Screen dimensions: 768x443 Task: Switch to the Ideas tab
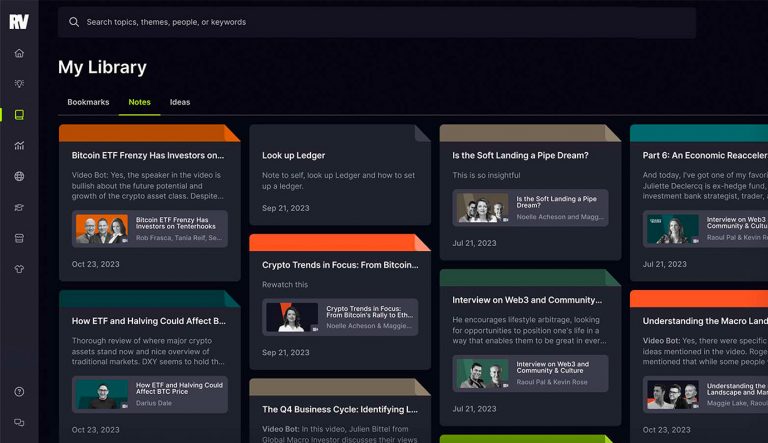tap(180, 102)
